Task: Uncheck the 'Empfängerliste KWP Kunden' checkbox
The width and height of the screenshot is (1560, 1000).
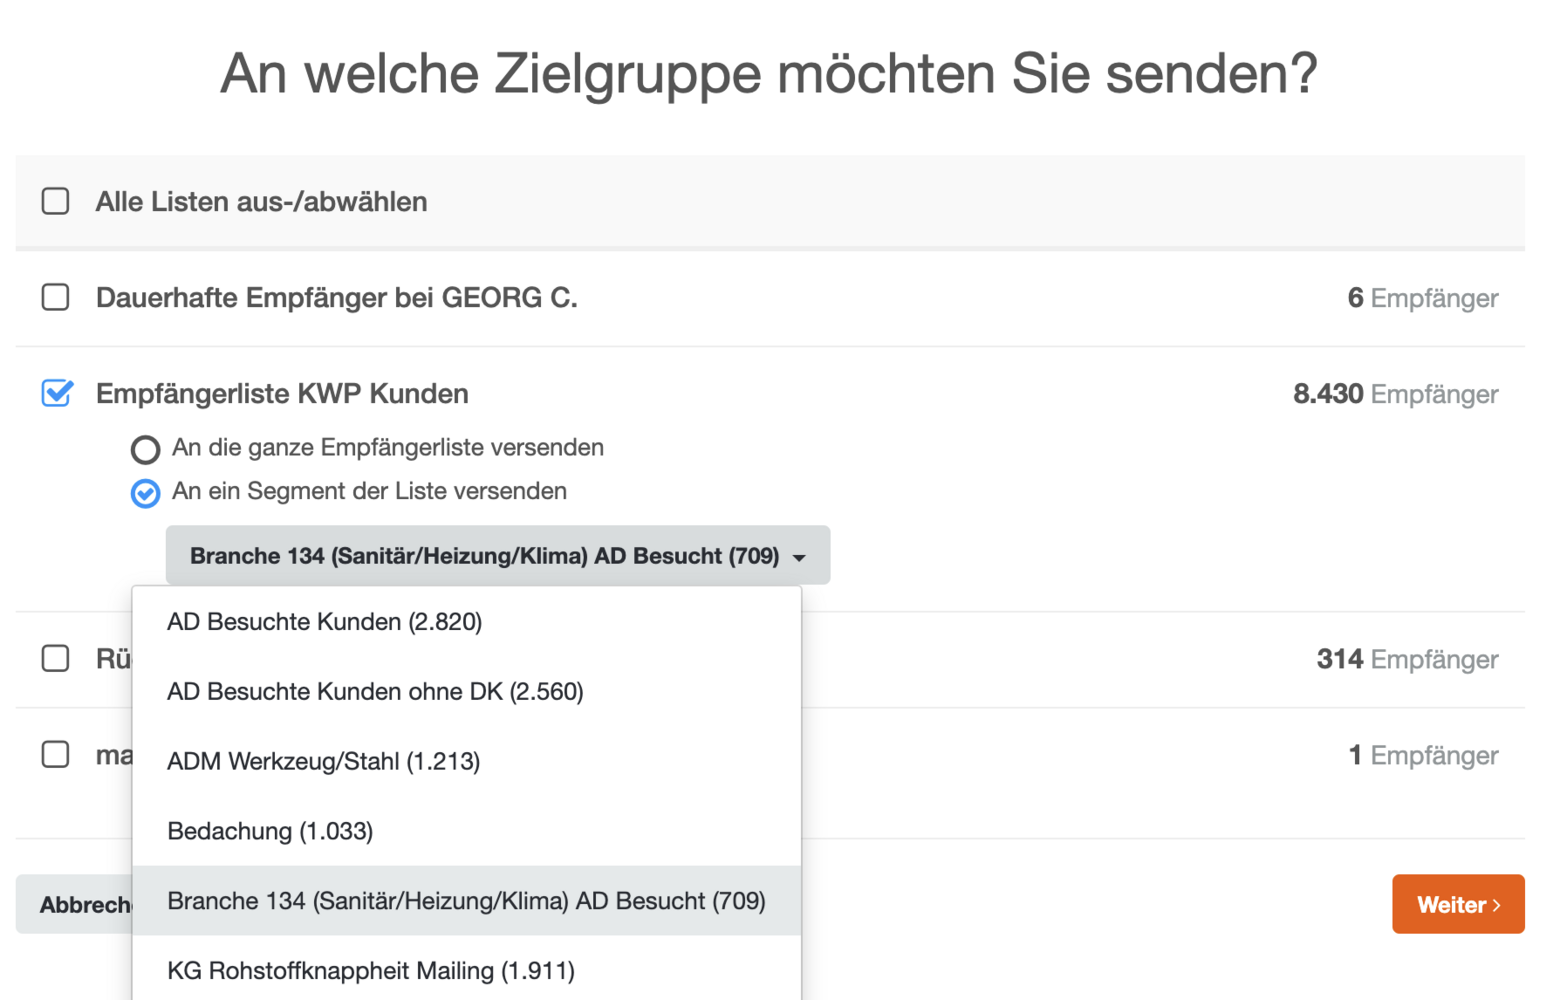Action: (57, 393)
